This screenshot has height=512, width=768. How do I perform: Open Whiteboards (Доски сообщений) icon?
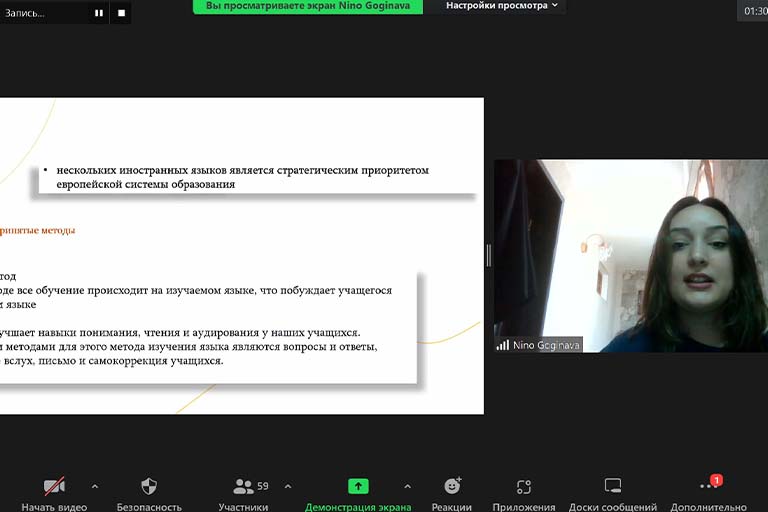tap(613, 487)
